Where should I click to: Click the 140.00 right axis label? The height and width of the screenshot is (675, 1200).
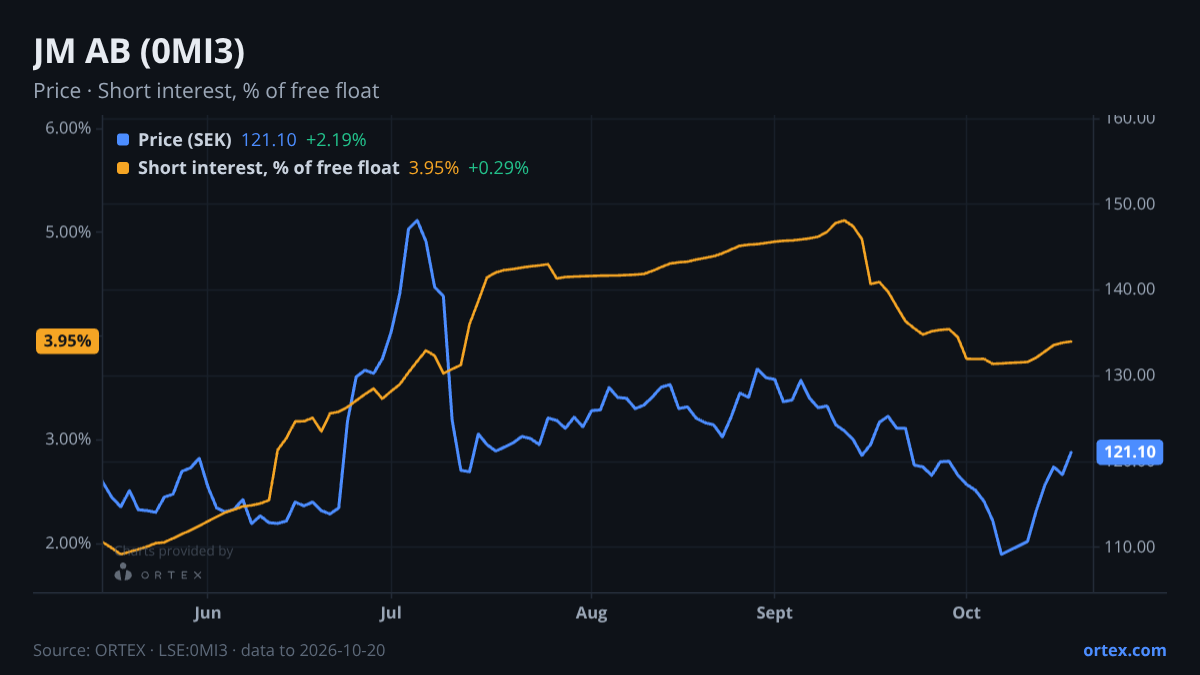tap(1130, 289)
